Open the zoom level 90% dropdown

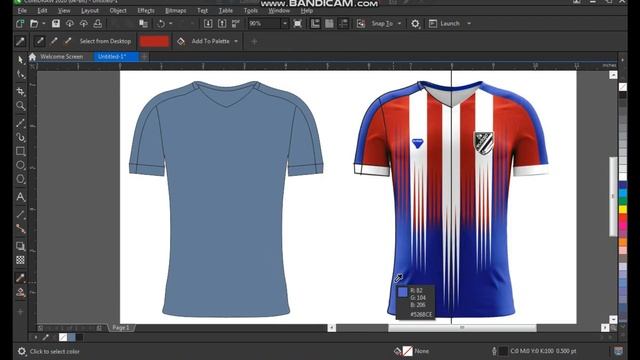point(285,24)
